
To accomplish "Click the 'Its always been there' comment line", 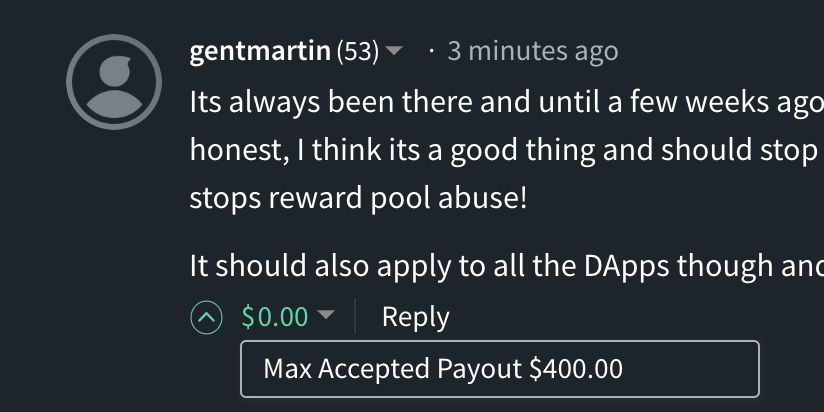I will [507, 102].
